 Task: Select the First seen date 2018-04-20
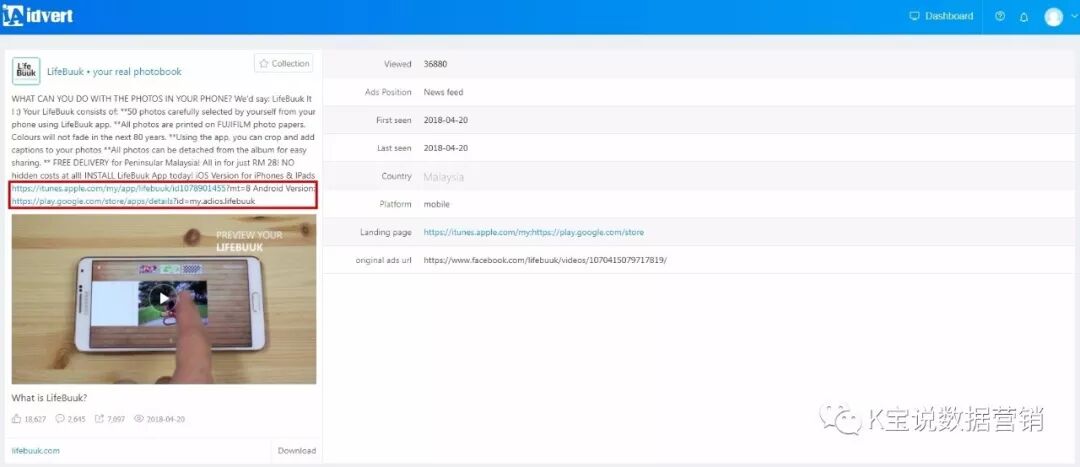(x=446, y=121)
